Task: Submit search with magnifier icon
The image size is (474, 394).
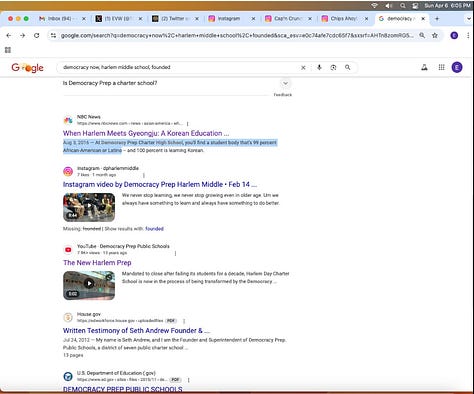Action: coord(348,67)
